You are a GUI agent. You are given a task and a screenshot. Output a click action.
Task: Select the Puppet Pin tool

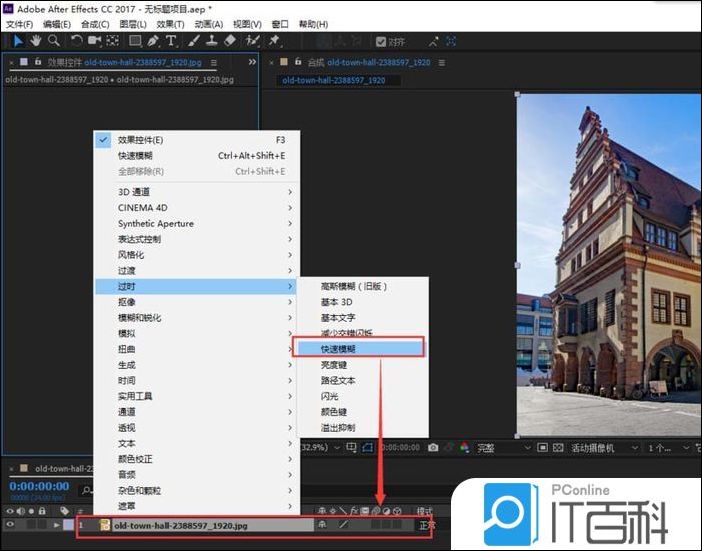coord(274,41)
